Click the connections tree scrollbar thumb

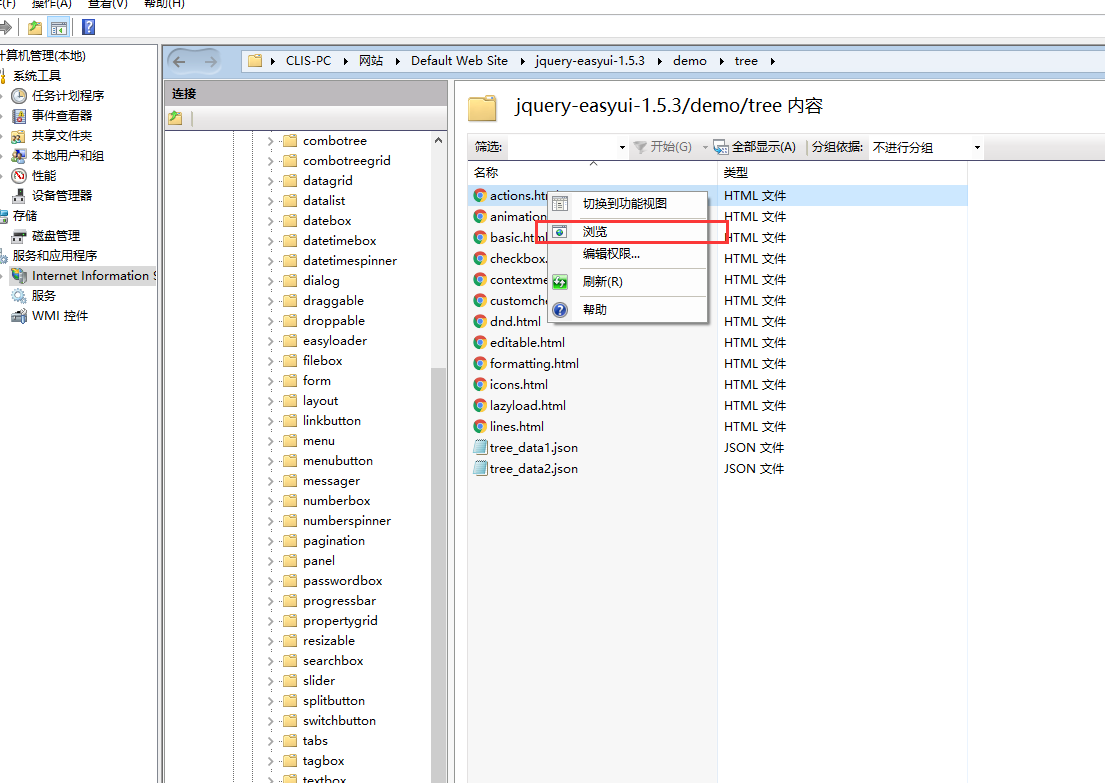438,574
